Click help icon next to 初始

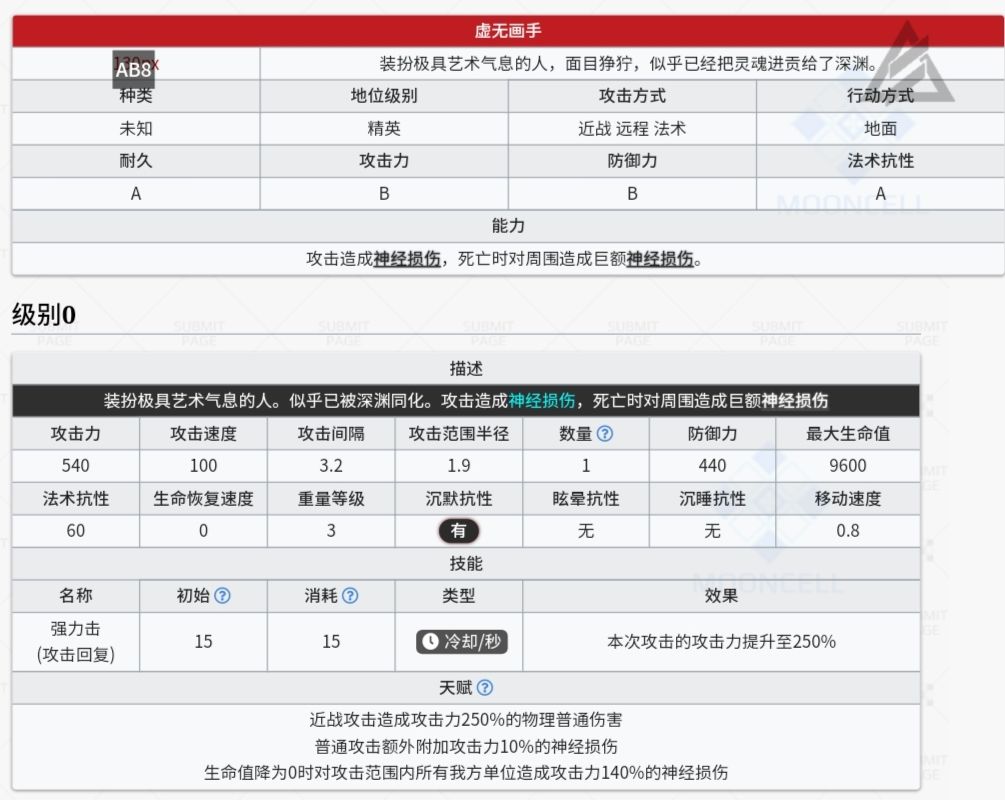pyautogui.click(x=222, y=596)
